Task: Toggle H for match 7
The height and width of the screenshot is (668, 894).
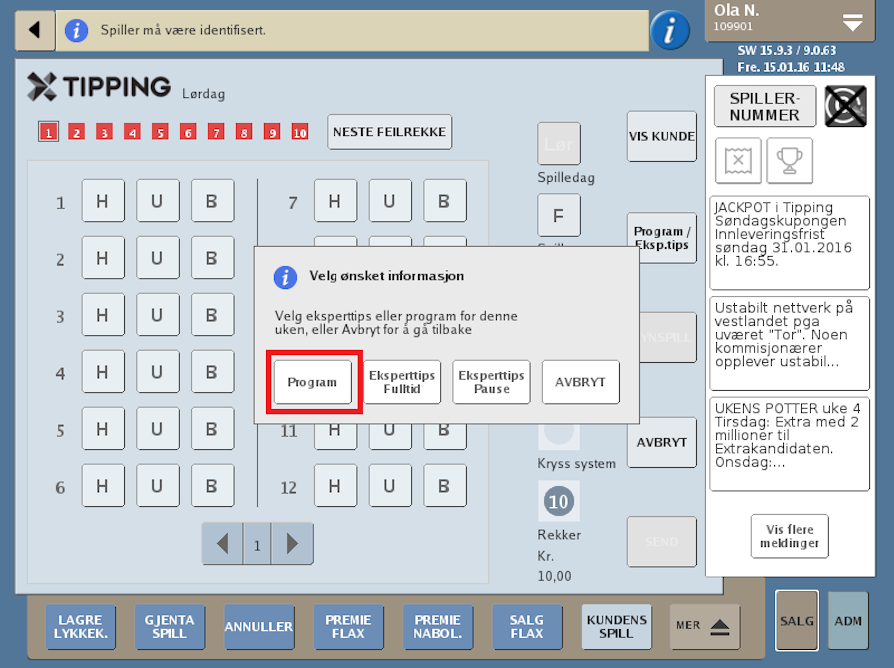Action: click(335, 201)
